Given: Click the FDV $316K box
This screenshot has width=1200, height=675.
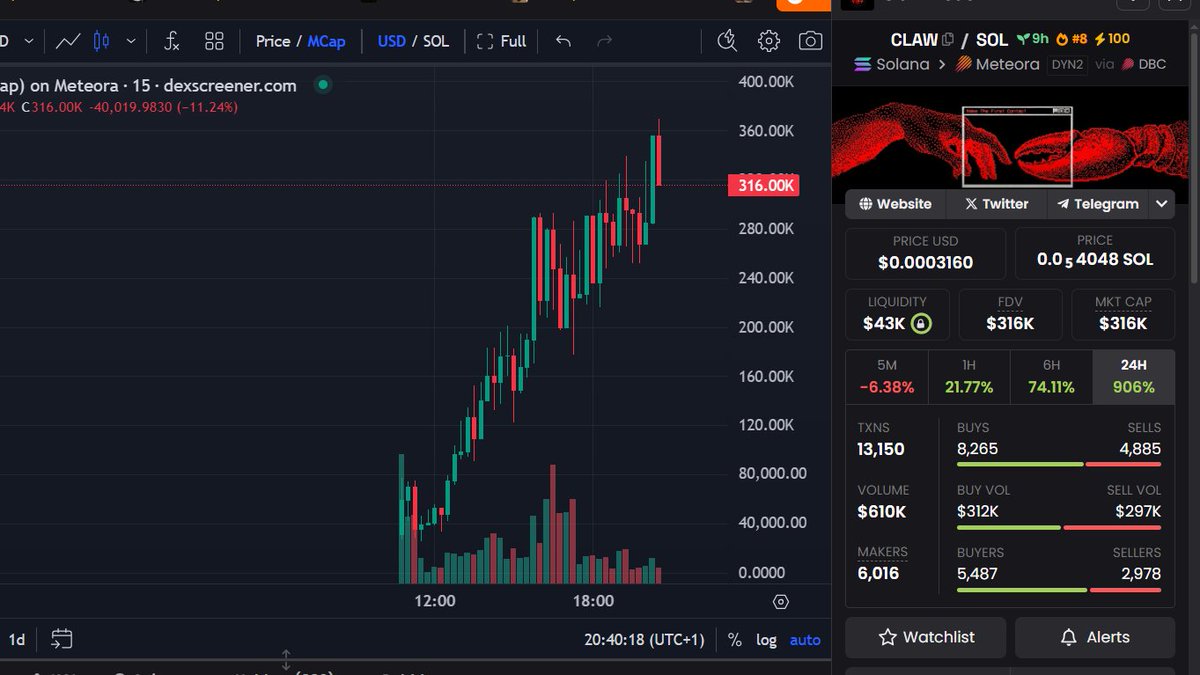Looking at the screenshot, I should tap(1010, 314).
